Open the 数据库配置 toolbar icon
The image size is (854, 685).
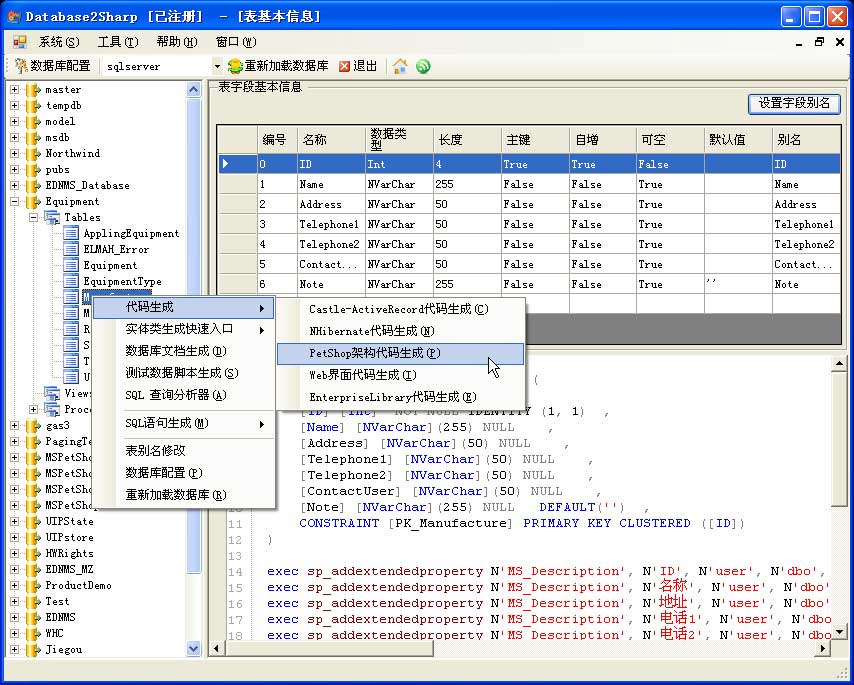click(x=21, y=66)
